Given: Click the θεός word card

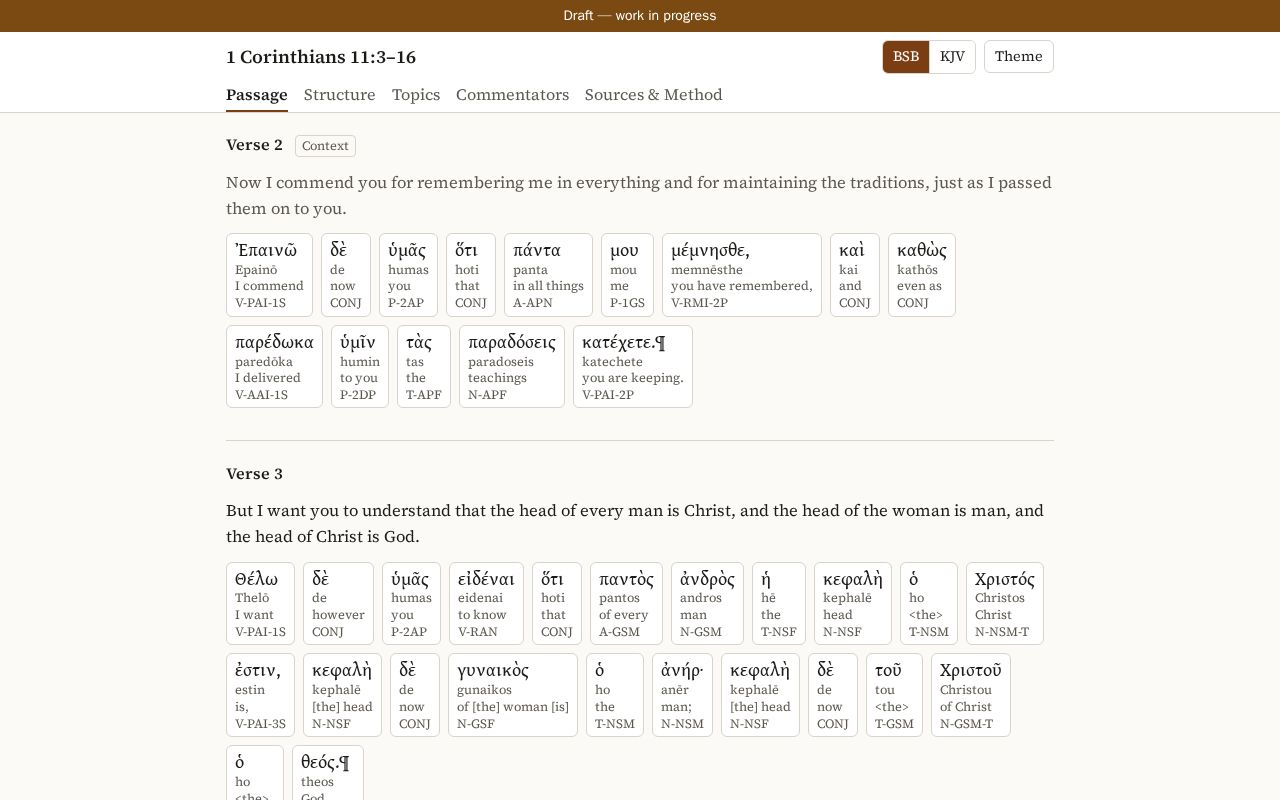Looking at the screenshot, I should point(328,773).
